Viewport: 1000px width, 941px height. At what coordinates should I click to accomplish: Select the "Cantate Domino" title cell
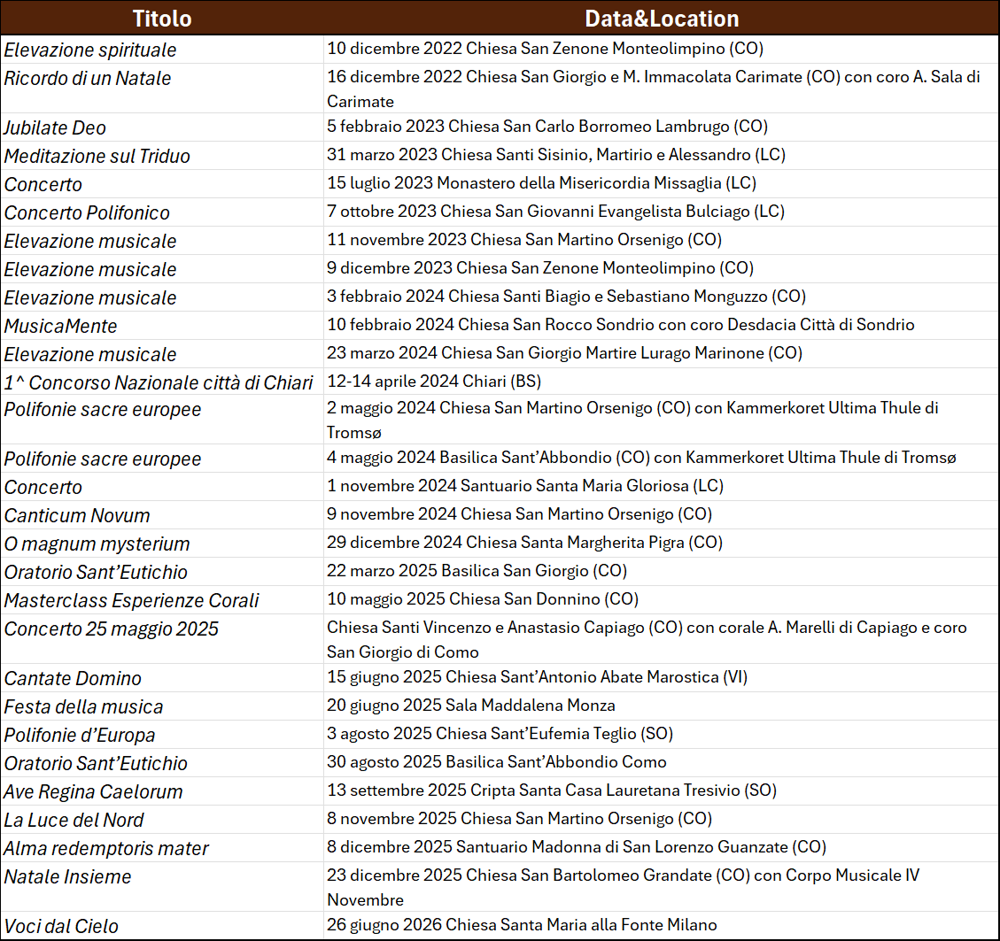(162, 678)
